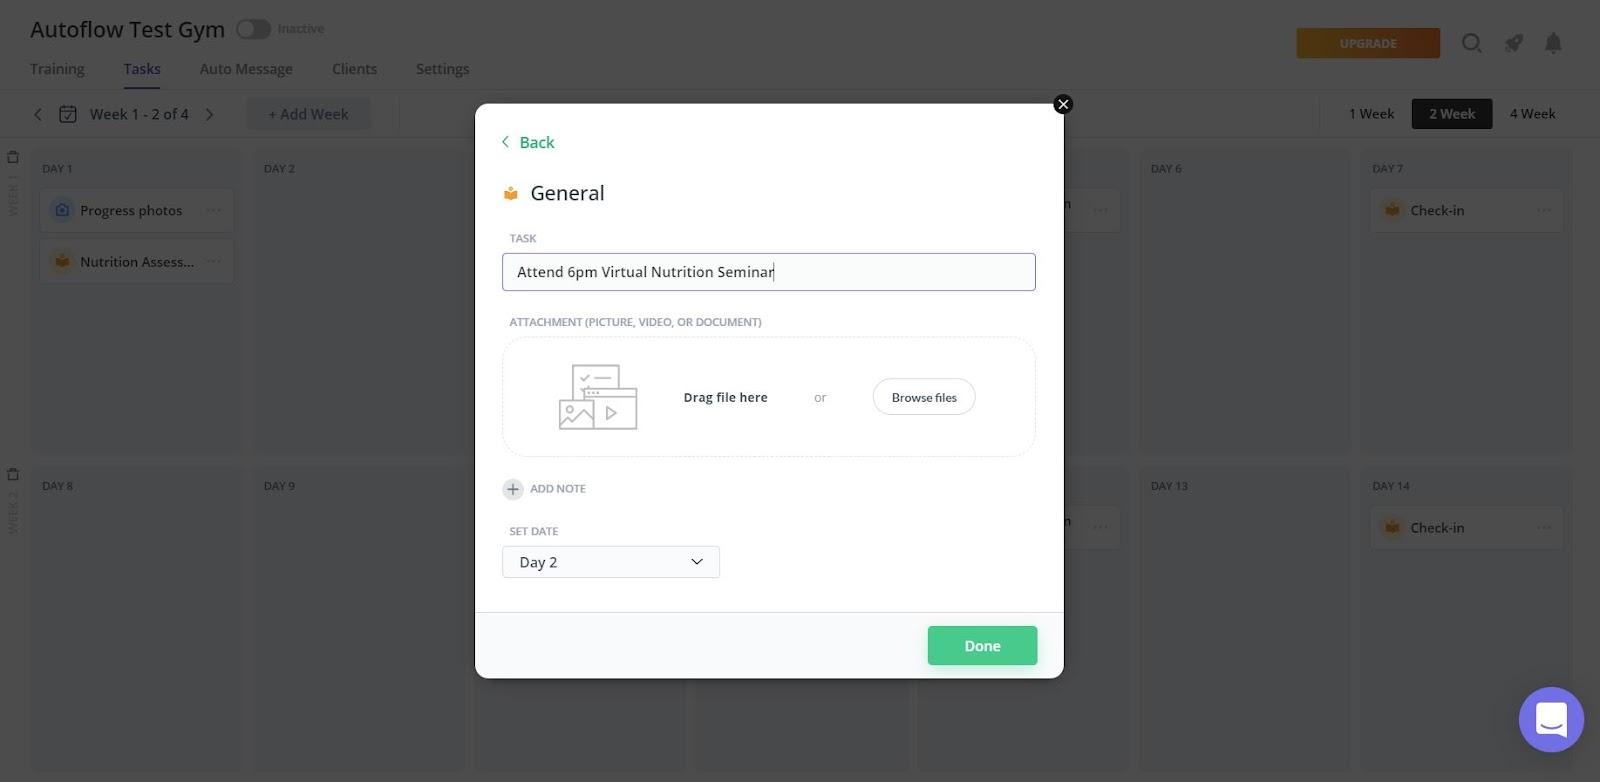Click the Nutrition Assess... task icon
1600x782 pixels.
pyautogui.click(x=62, y=261)
